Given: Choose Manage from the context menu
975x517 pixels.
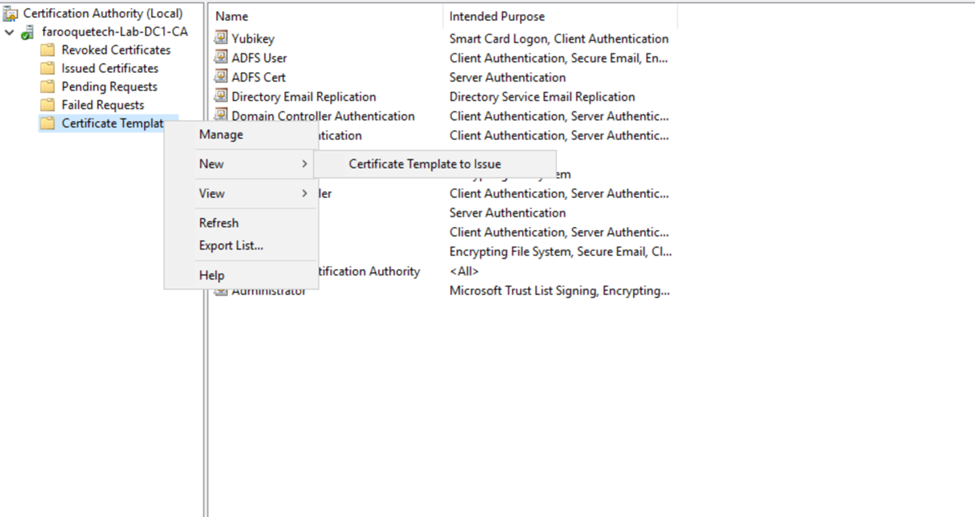Looking at the screenshot, I should [241, 134].
